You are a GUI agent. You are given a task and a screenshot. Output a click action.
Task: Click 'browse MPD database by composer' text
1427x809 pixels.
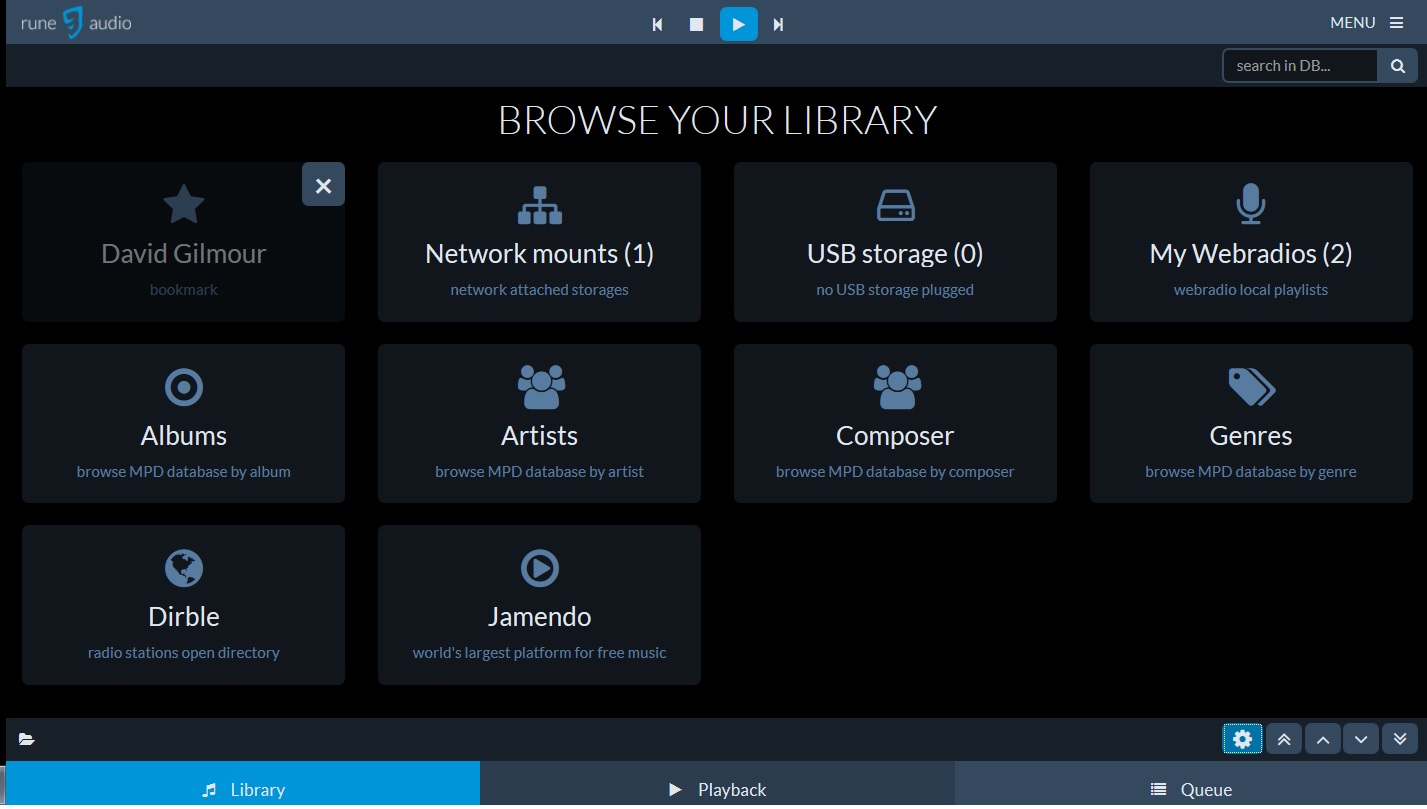click(x=895, y=472)
